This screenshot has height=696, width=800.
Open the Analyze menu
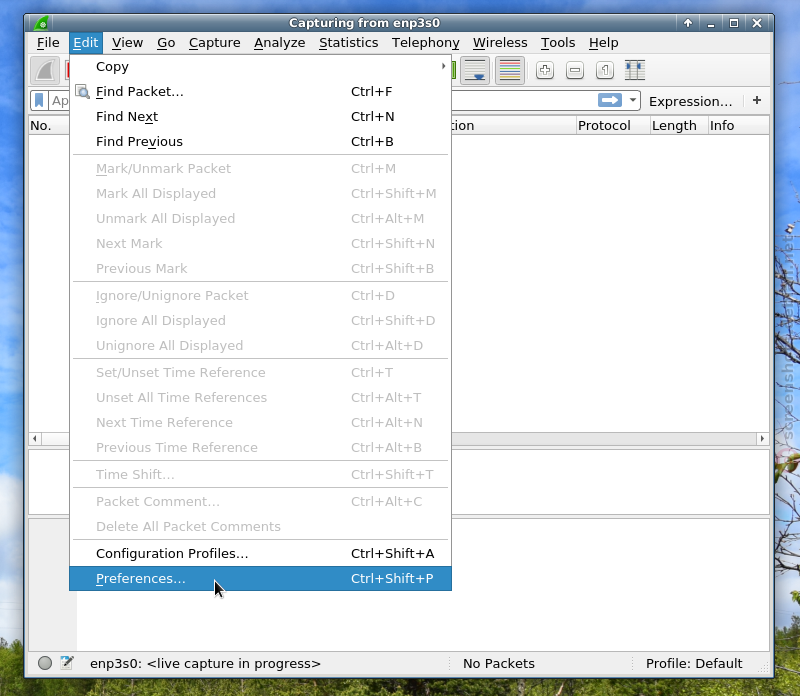click(x=280, y=43)
